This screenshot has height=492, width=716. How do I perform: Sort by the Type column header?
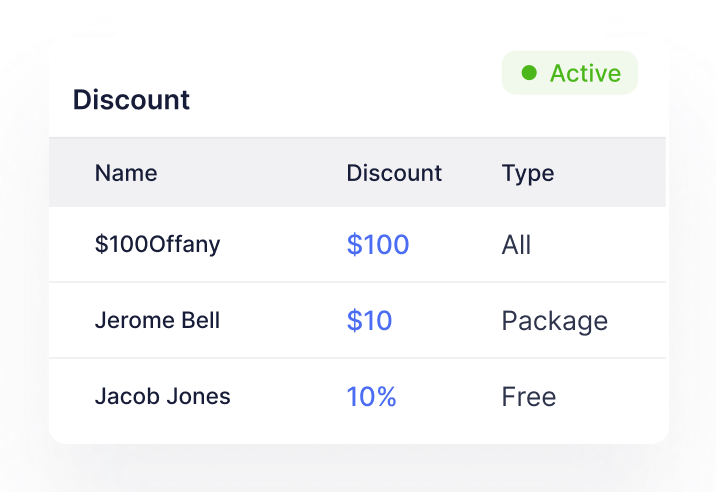pyautogui.click(x=528, y=173)
